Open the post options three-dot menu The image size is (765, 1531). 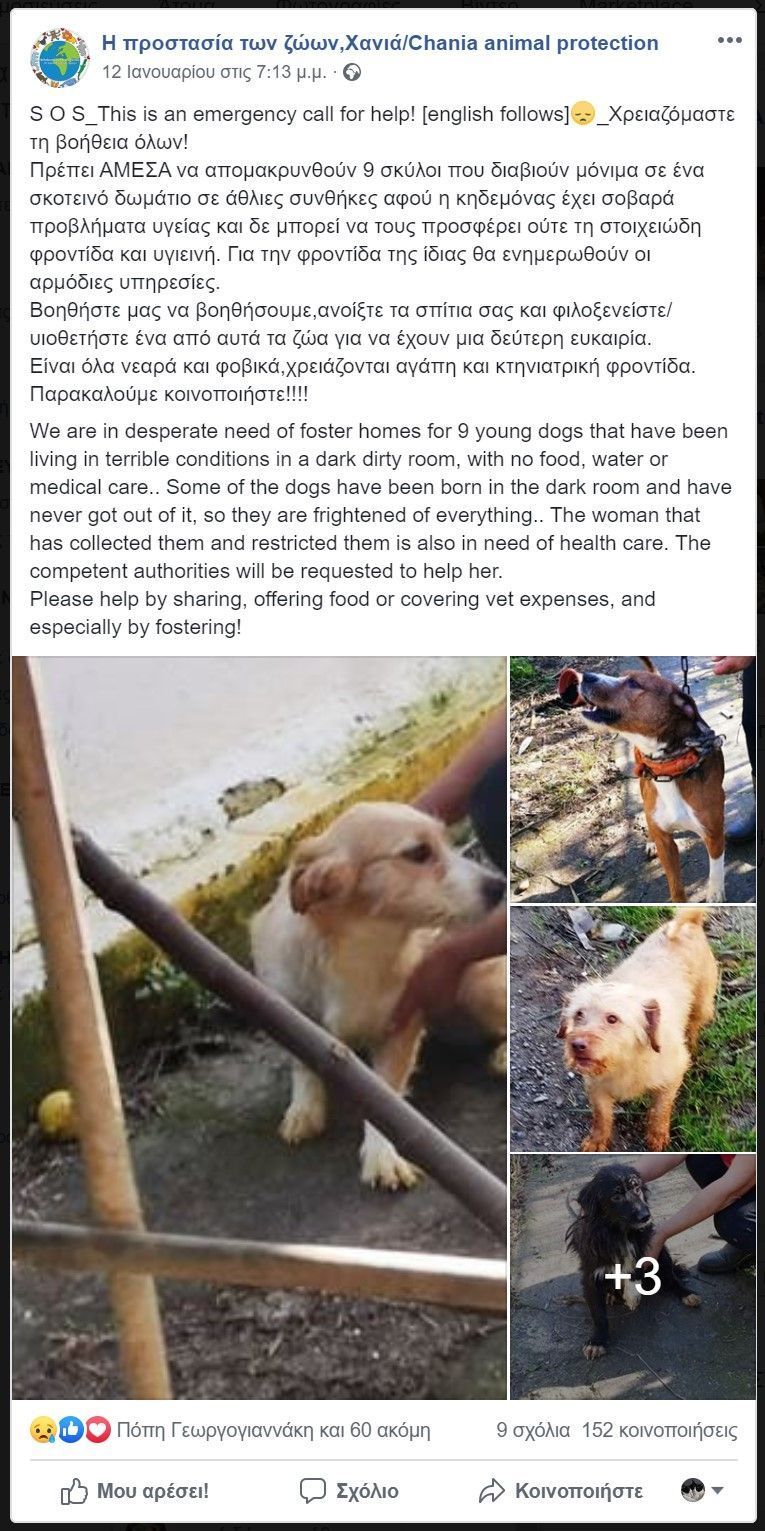(x=729, y=42)
